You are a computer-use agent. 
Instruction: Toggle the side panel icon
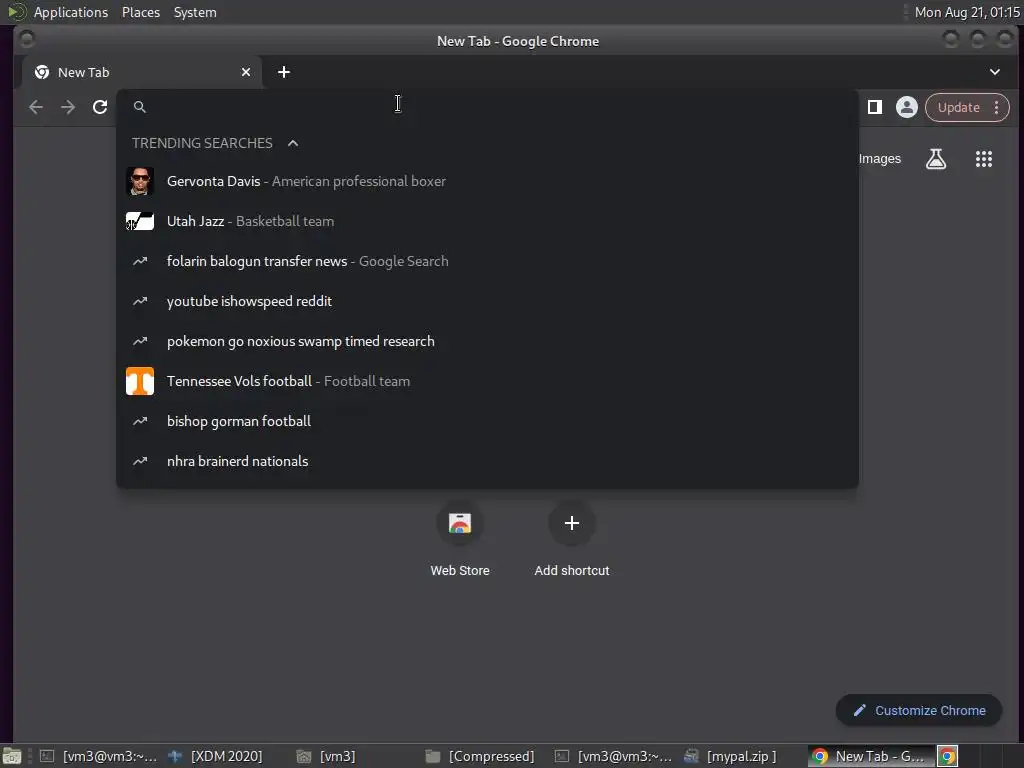click(x=875, y=107)
